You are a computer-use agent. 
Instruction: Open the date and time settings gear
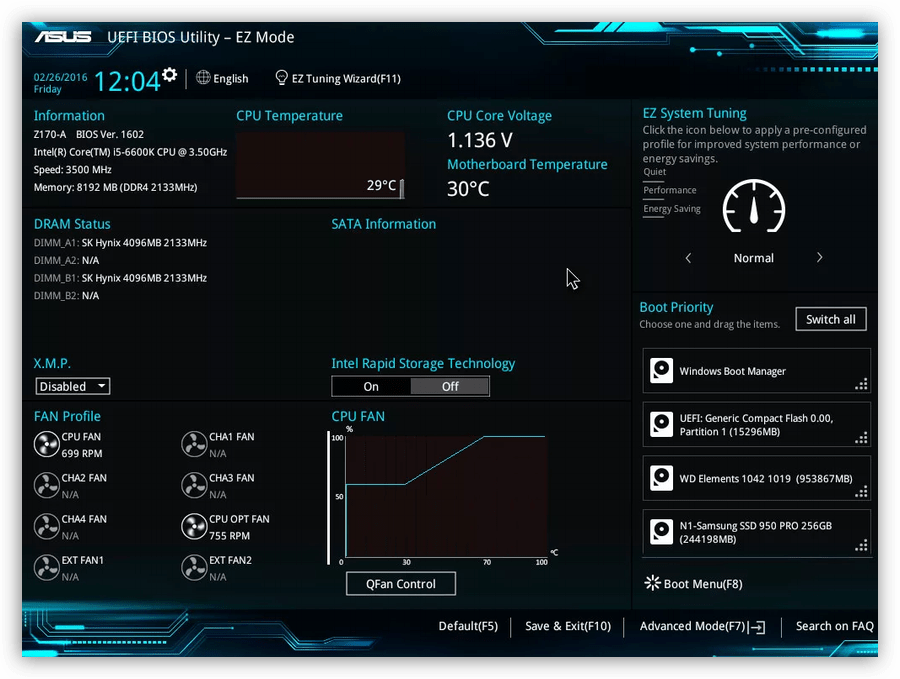[x=169, y=75]
